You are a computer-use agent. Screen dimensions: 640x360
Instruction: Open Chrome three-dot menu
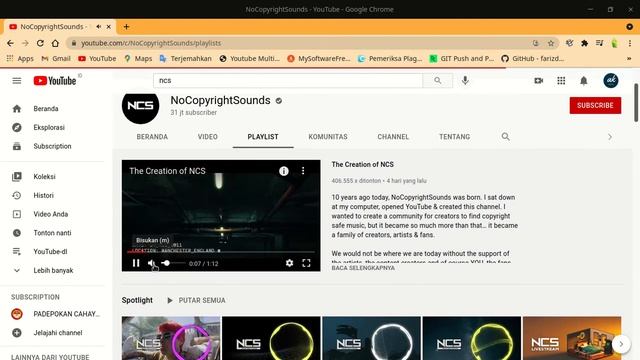coord(630,43)
